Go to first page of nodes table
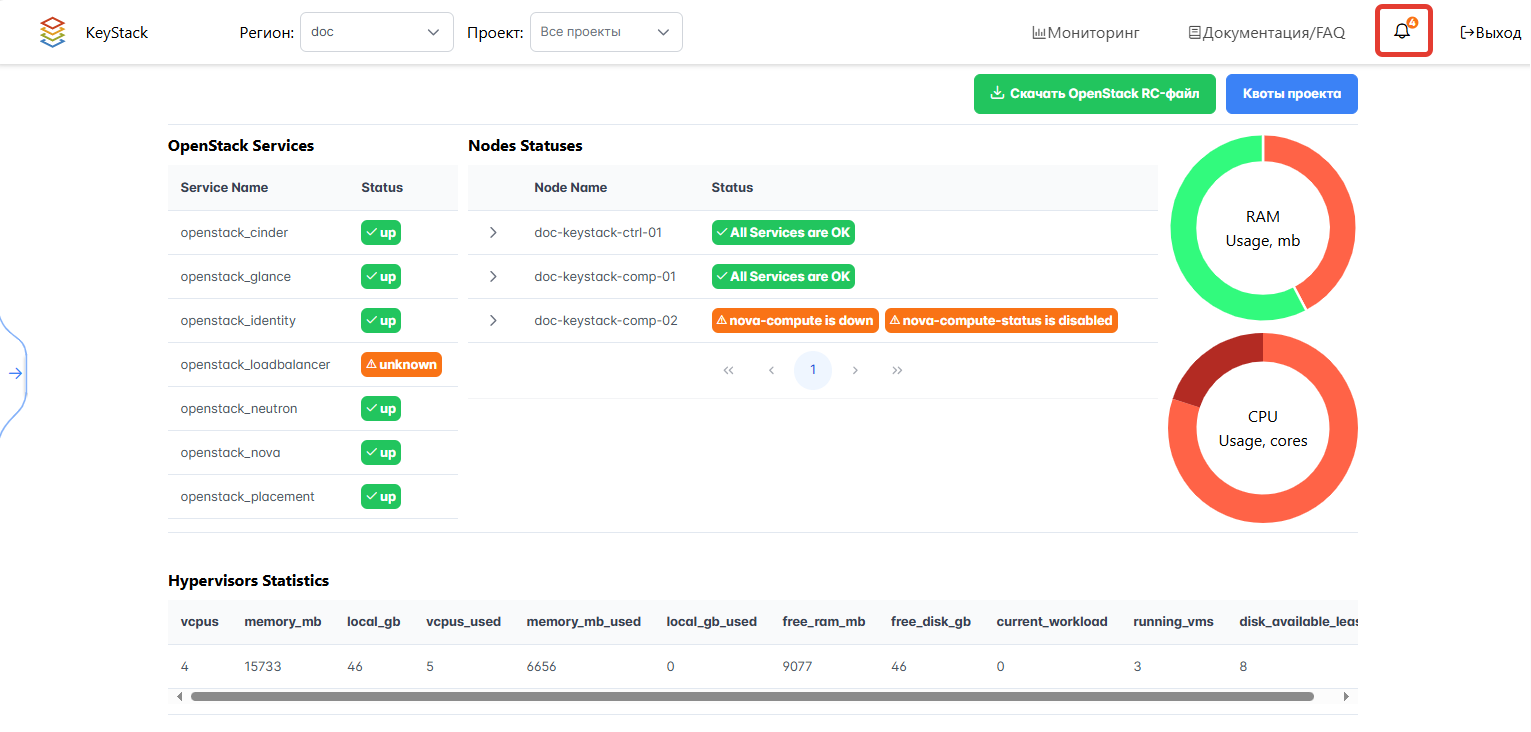This screenshot has width=1531, height=732. pos(728,370)
